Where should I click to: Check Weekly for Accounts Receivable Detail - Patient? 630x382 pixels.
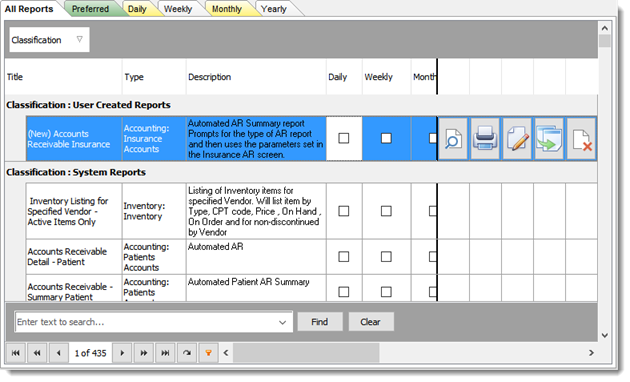click(386, 257)
